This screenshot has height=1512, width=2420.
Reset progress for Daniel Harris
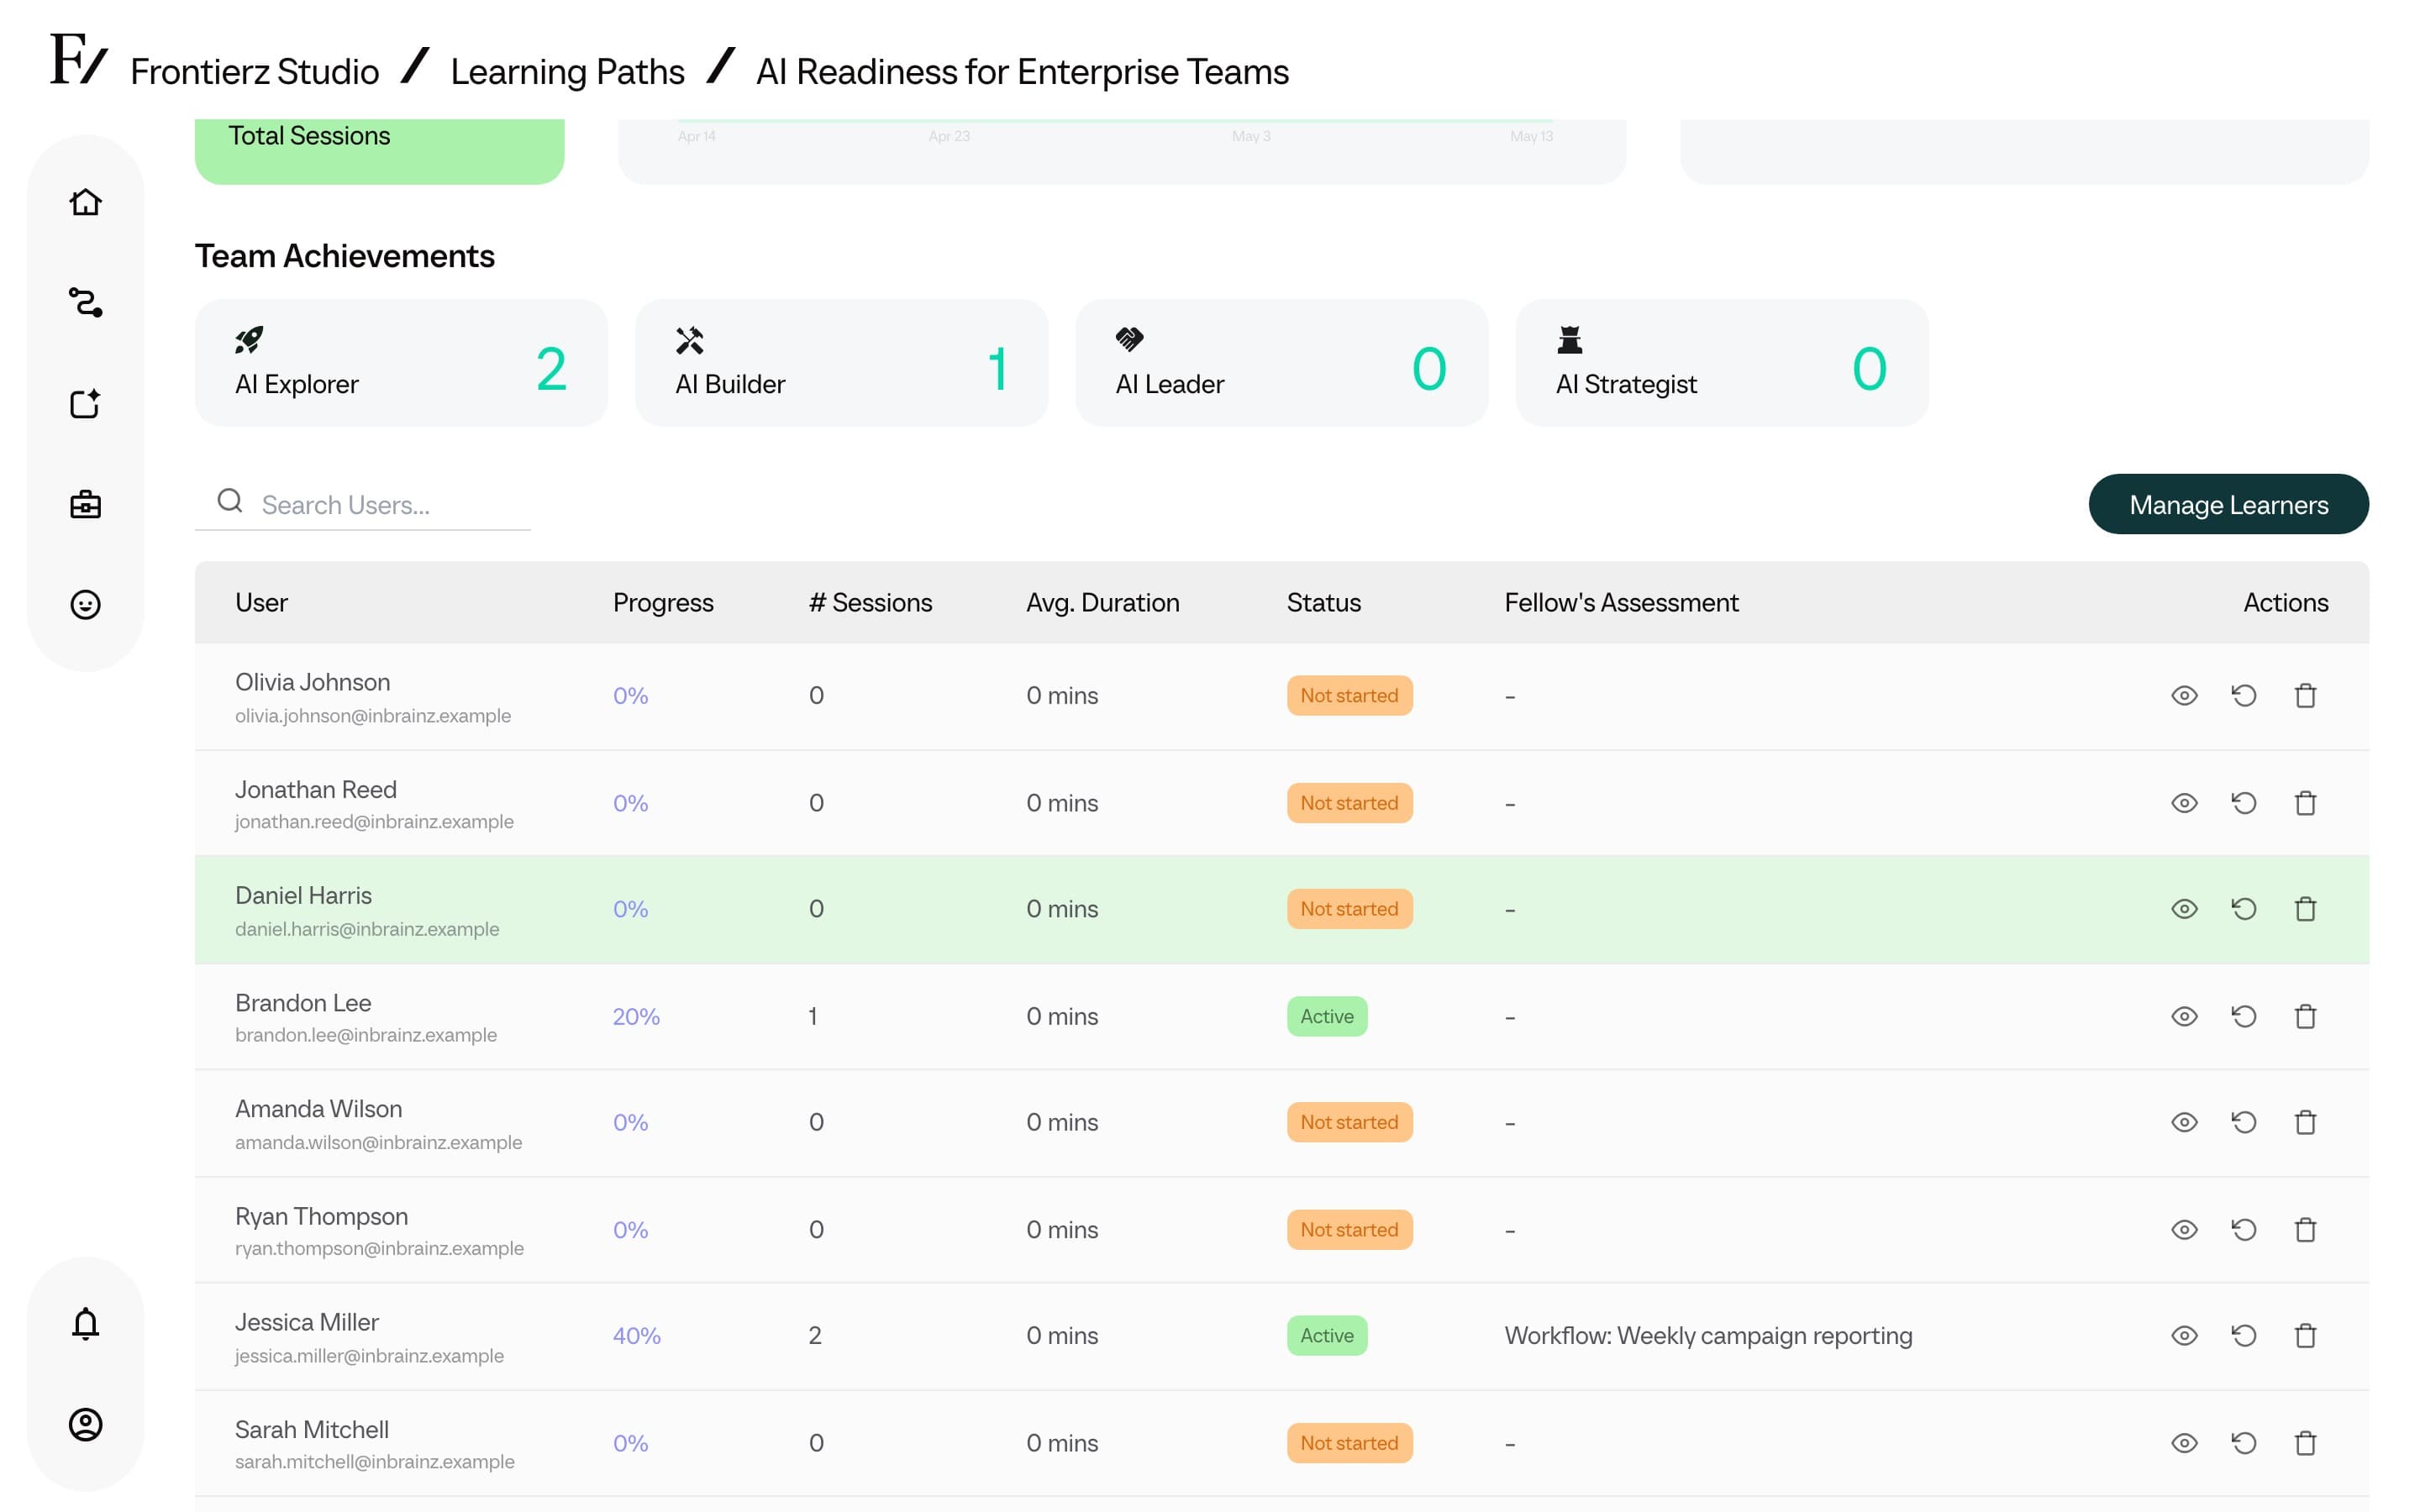coord(2244,909)
